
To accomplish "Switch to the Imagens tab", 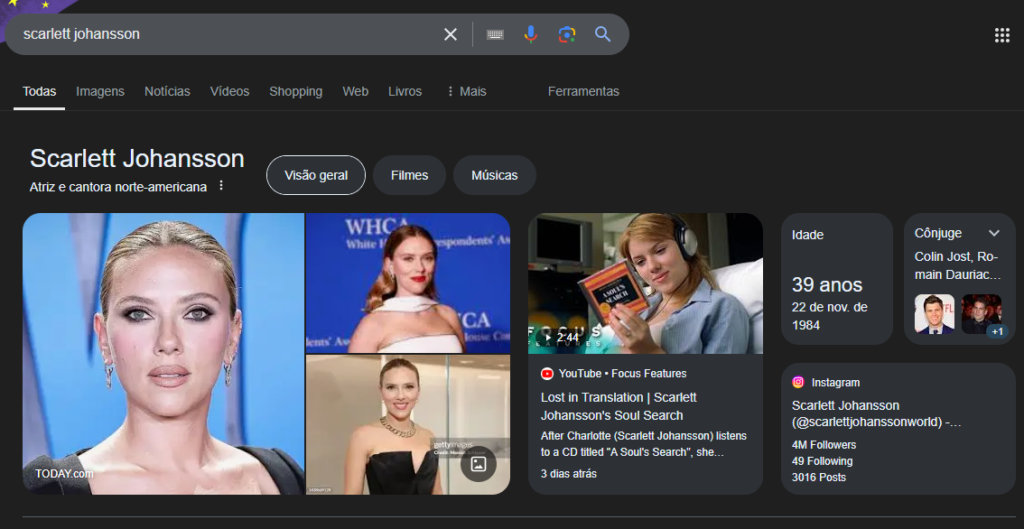I will click(x=100, y=91).
